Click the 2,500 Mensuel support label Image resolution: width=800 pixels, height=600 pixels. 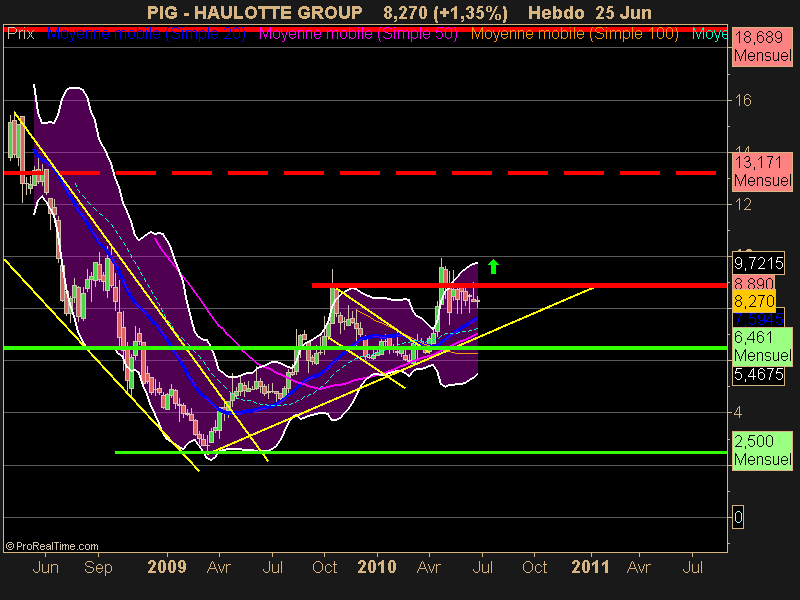coord(763,450)
